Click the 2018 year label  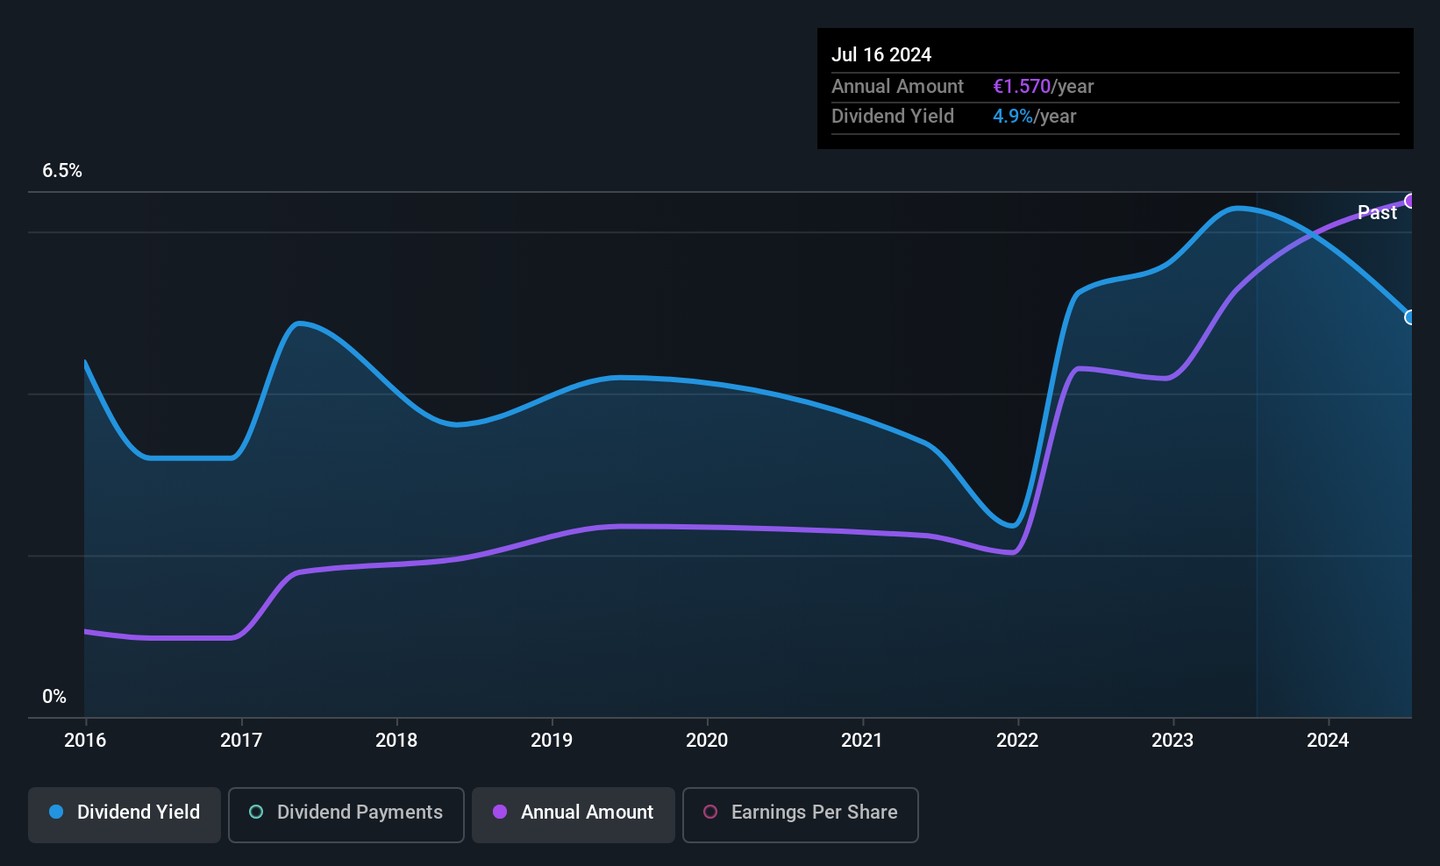396,740
